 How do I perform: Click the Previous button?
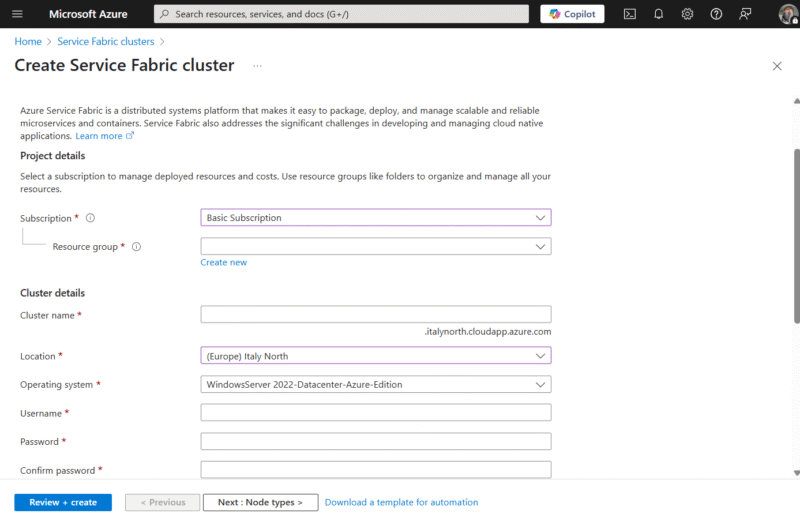[163, 502]
